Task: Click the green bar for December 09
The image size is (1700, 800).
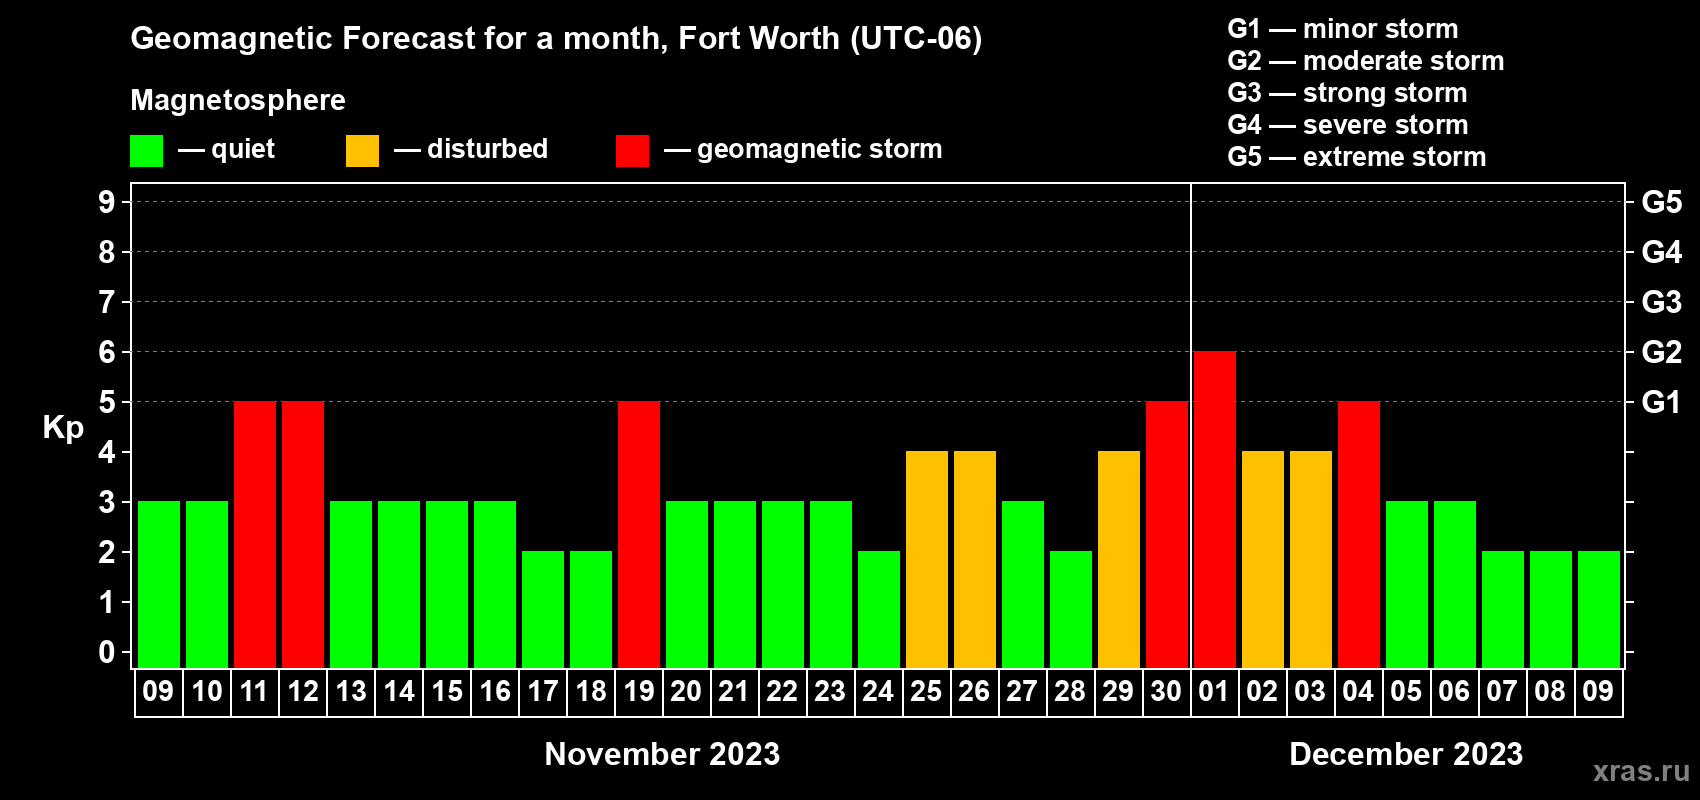Action: [1599, 609]
